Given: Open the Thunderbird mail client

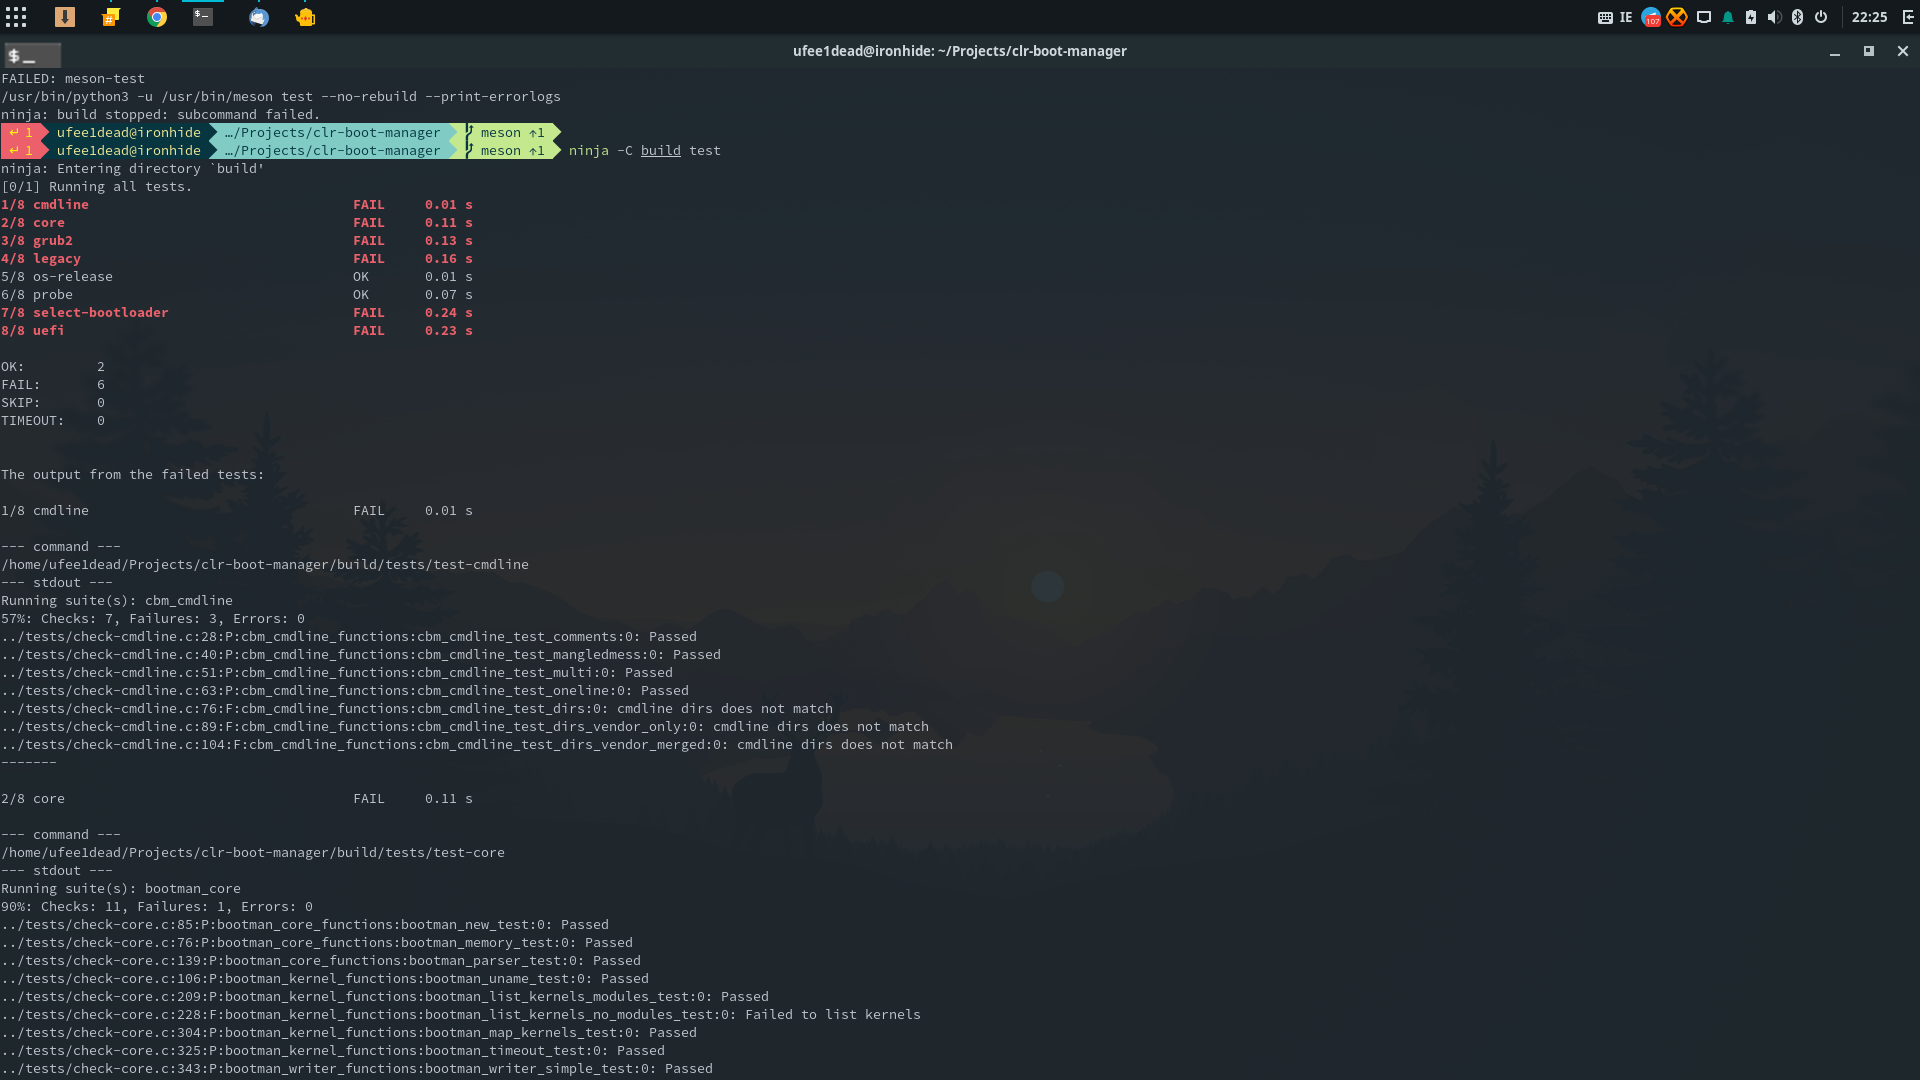Looking at the screenshot, I should pyautogui.click(x=259, y=17).
